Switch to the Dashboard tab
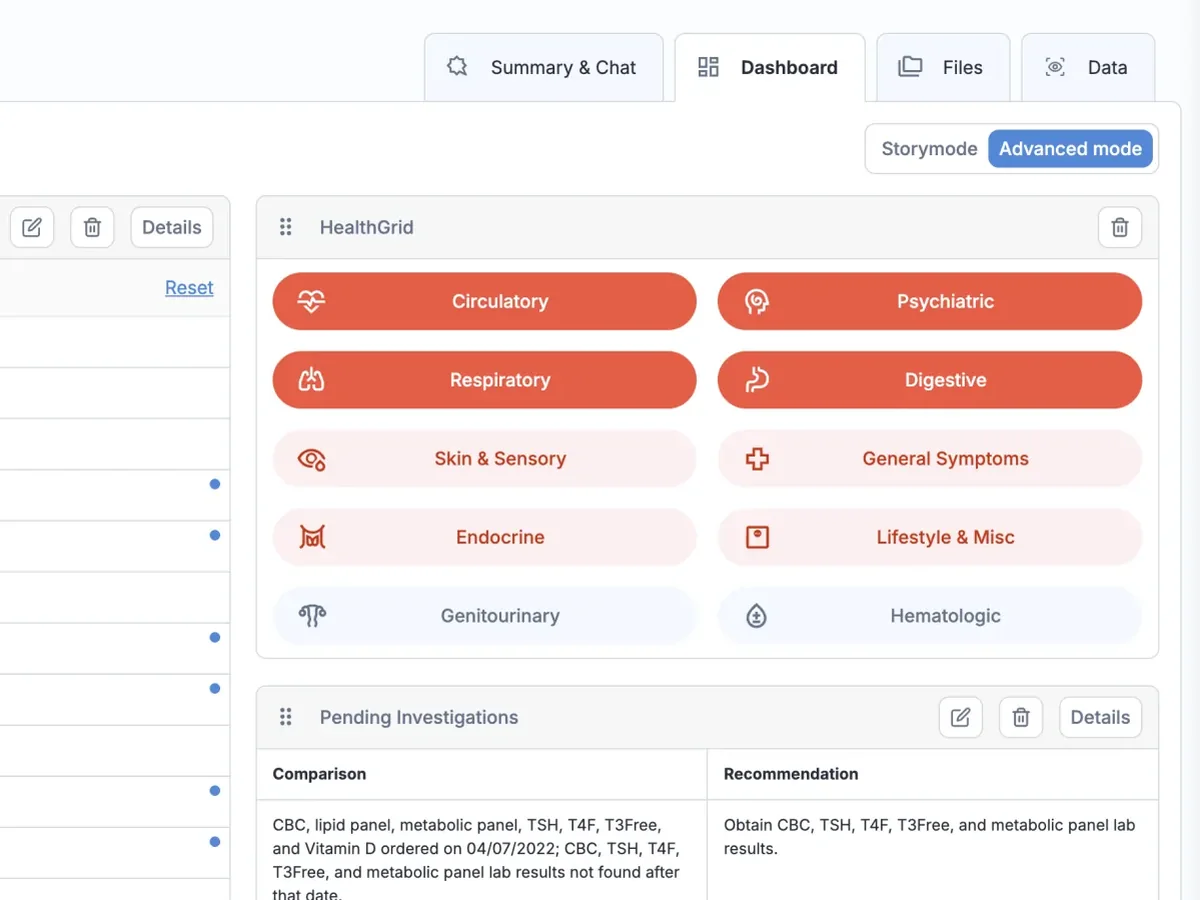1200x900 pixels. point(769,67)
